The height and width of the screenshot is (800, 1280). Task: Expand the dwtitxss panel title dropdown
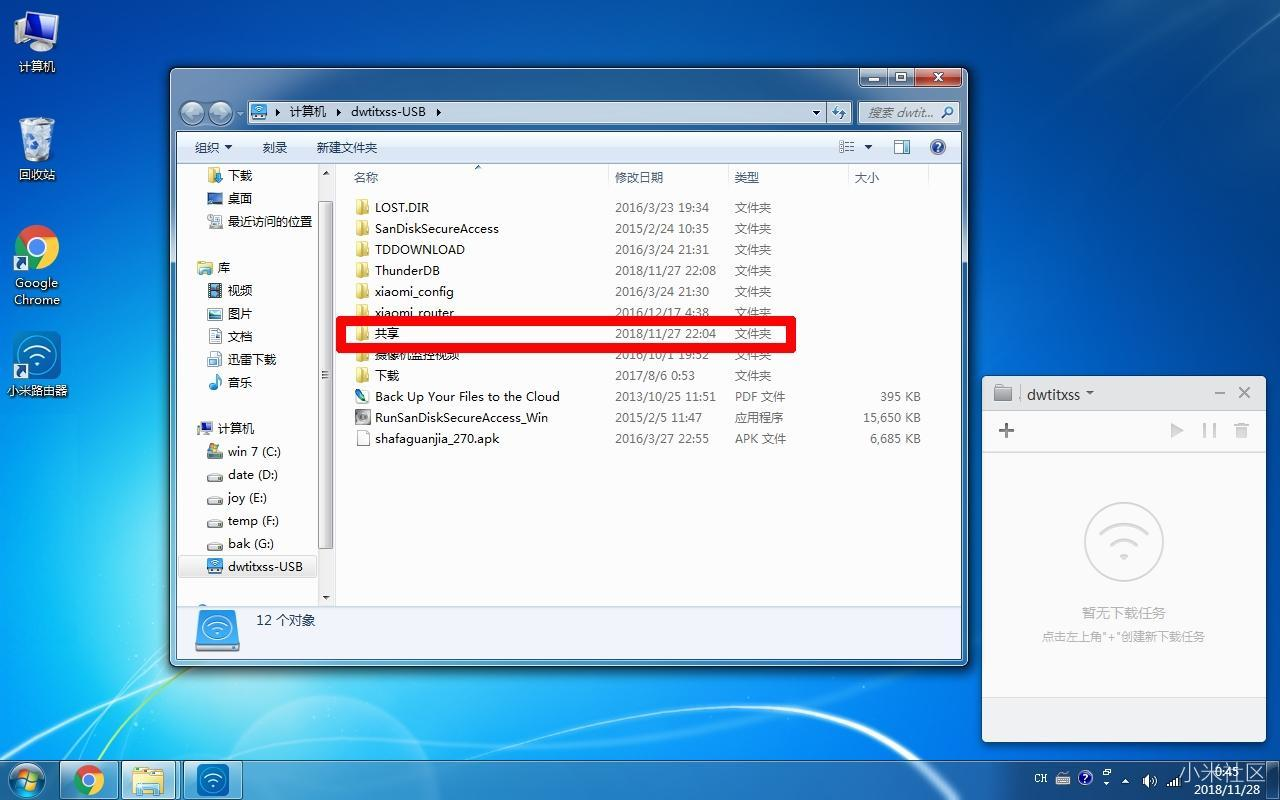click(1090, 393)
